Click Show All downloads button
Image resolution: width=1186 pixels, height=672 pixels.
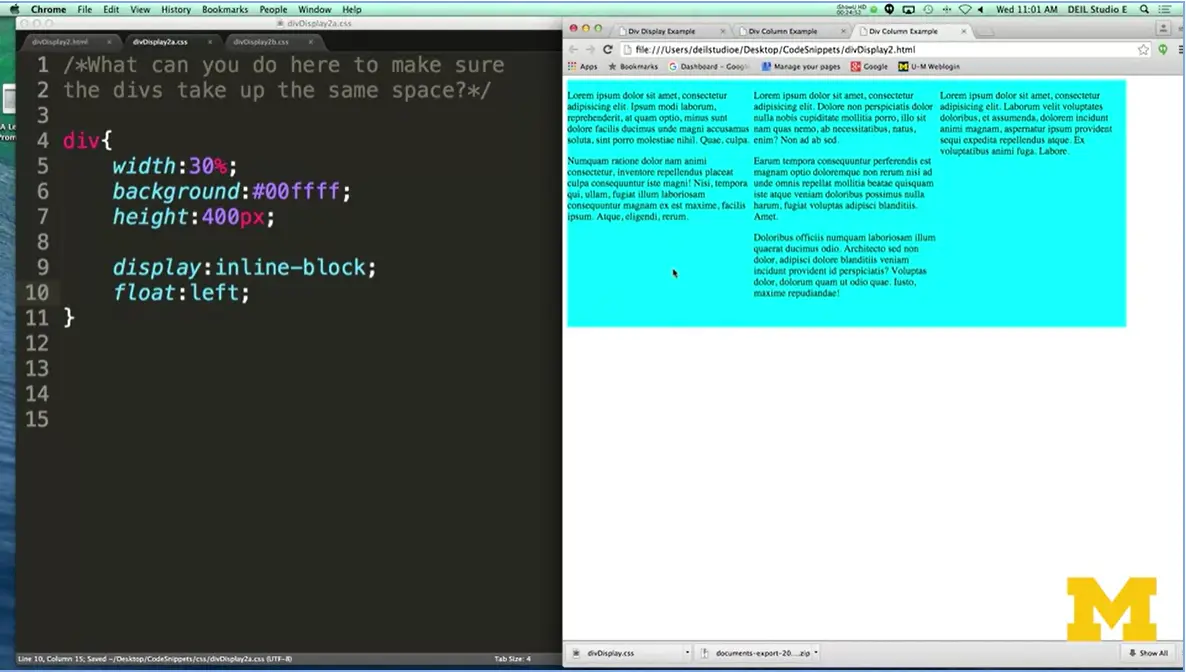tap(1148, 653)
